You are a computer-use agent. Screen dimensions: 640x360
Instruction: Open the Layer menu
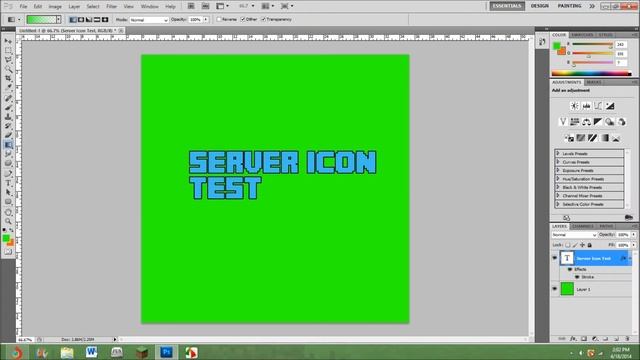point(74,7)
